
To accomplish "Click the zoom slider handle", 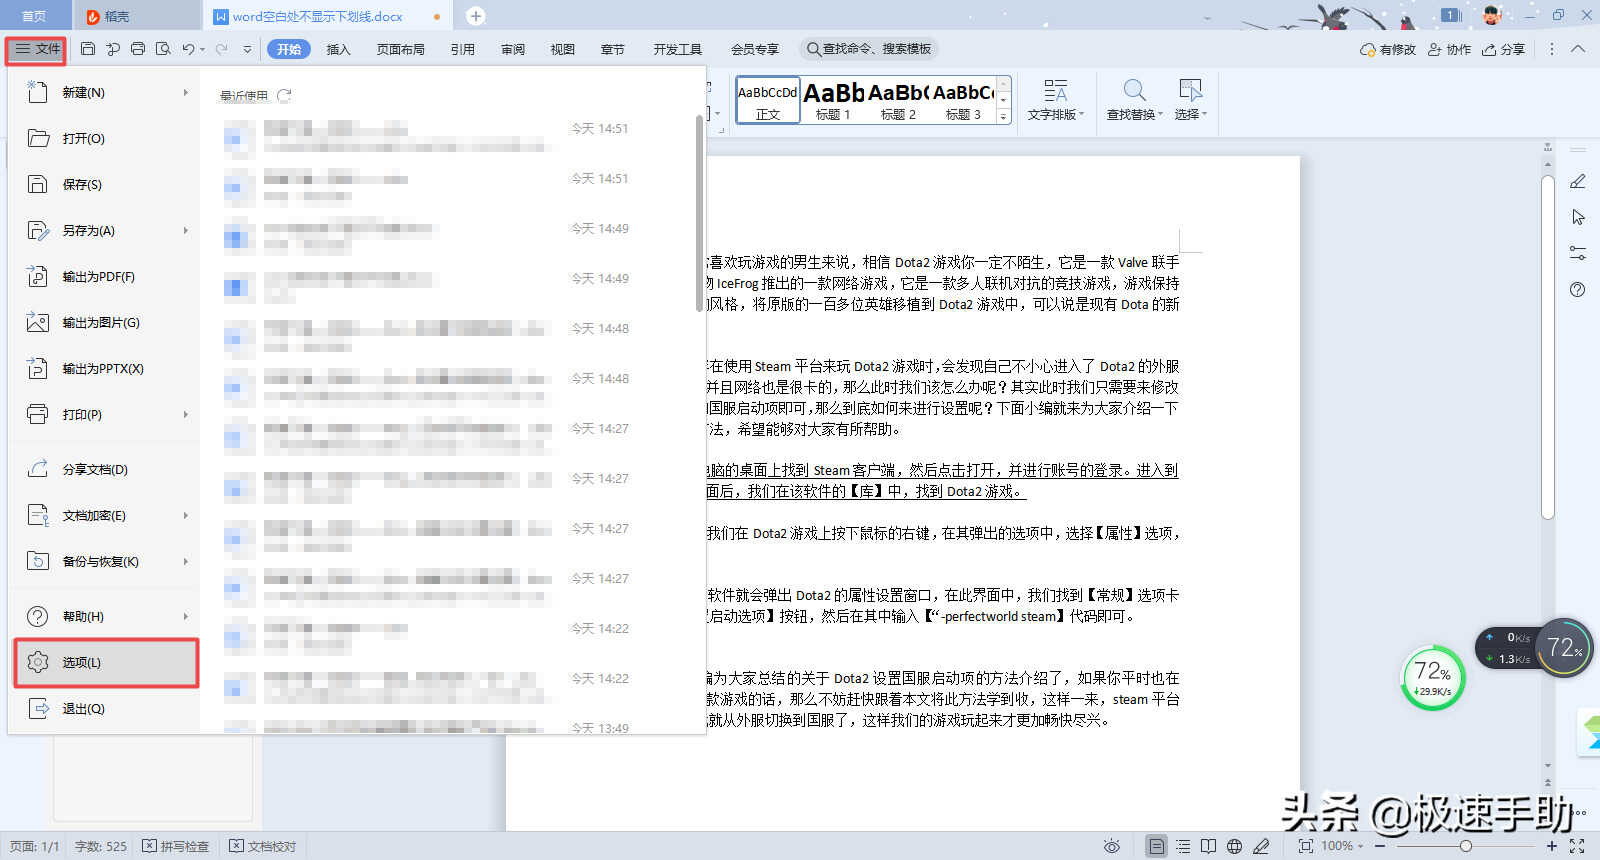I will 1466,846.
